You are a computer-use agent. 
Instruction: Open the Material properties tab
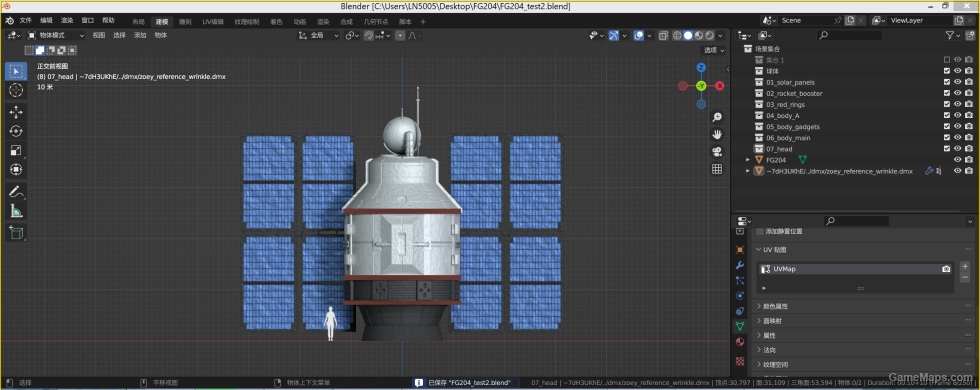click(740, 341)
